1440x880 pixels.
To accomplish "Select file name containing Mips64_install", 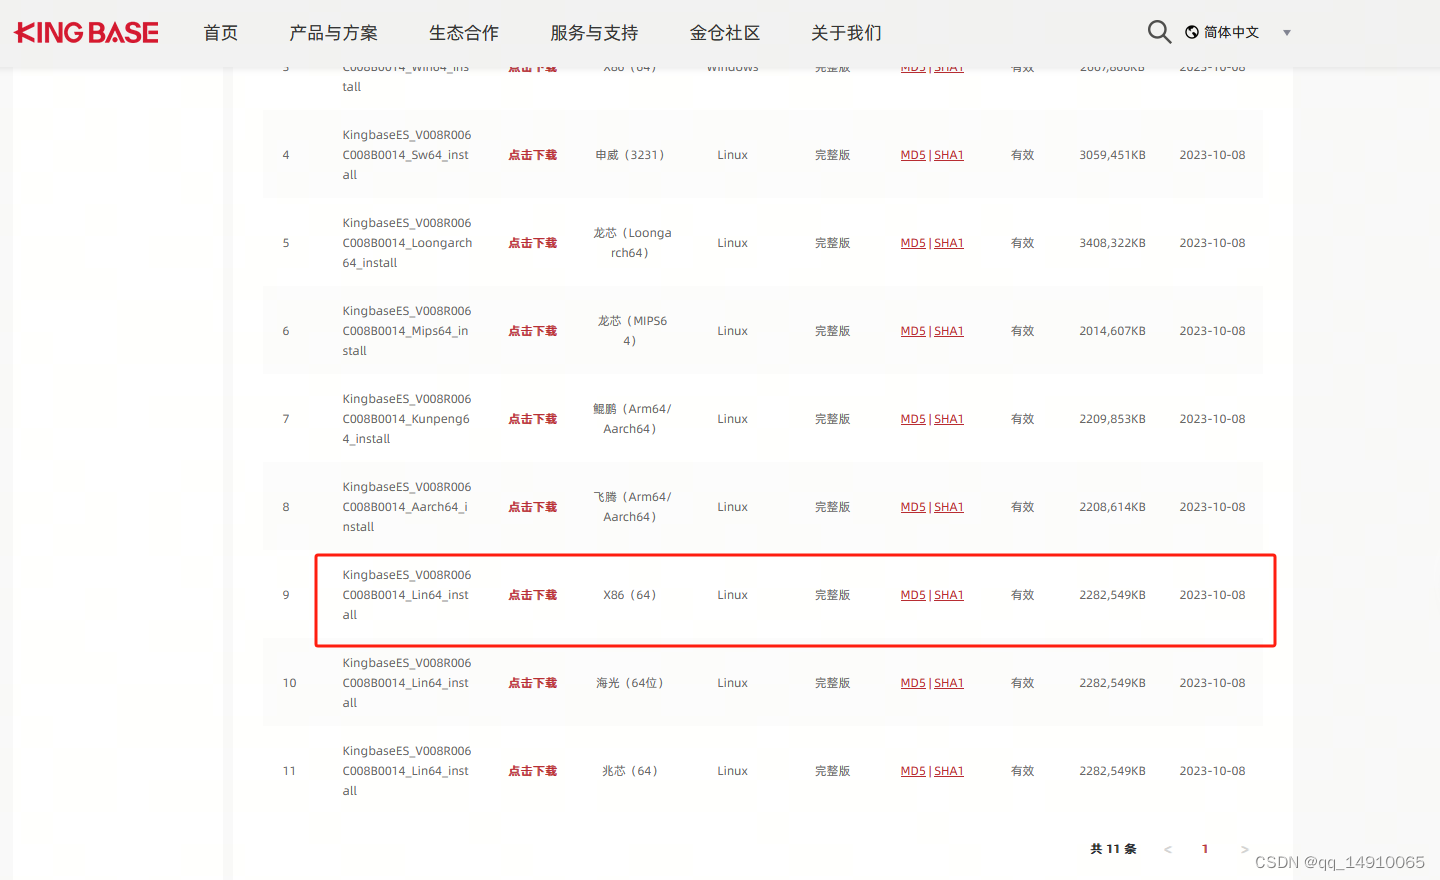I will 407,331.
